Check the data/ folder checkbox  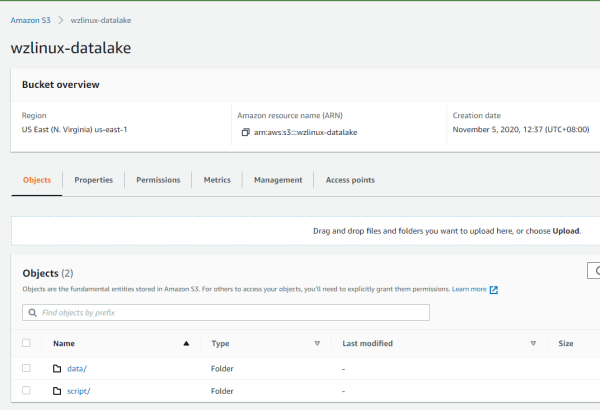(27, 369)
